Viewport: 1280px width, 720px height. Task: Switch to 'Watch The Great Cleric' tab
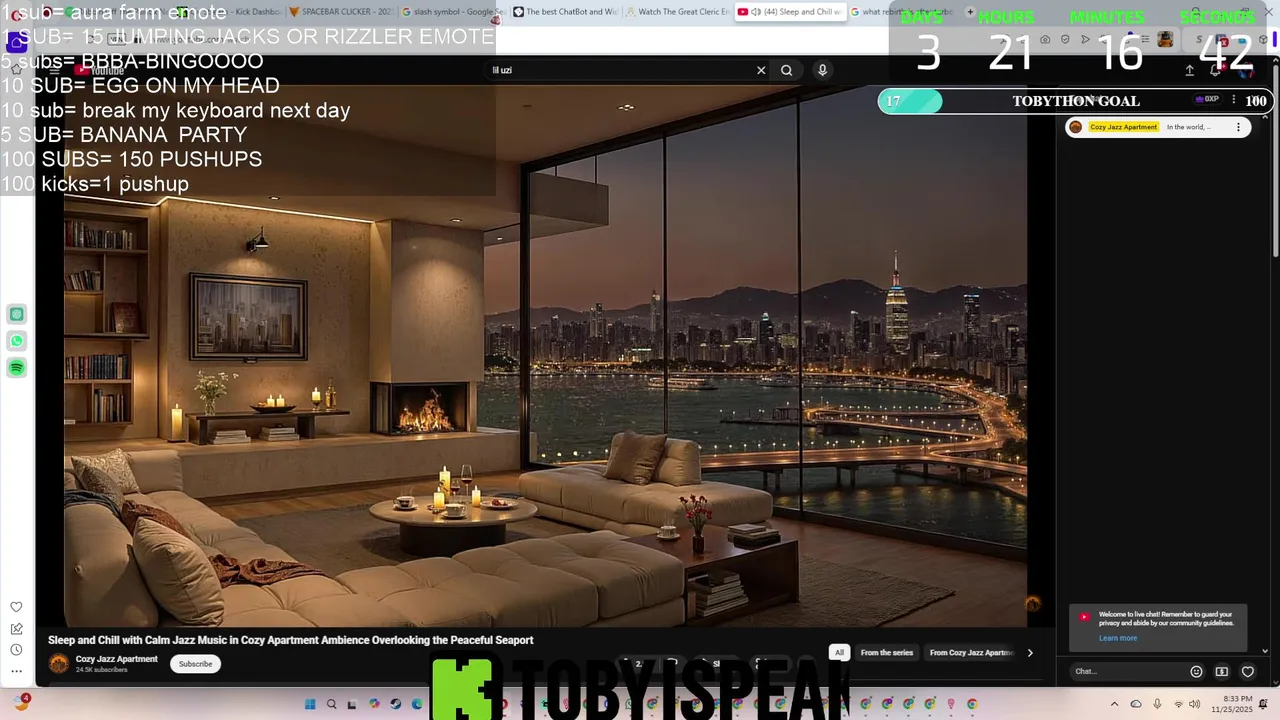[x=678, y=12]
